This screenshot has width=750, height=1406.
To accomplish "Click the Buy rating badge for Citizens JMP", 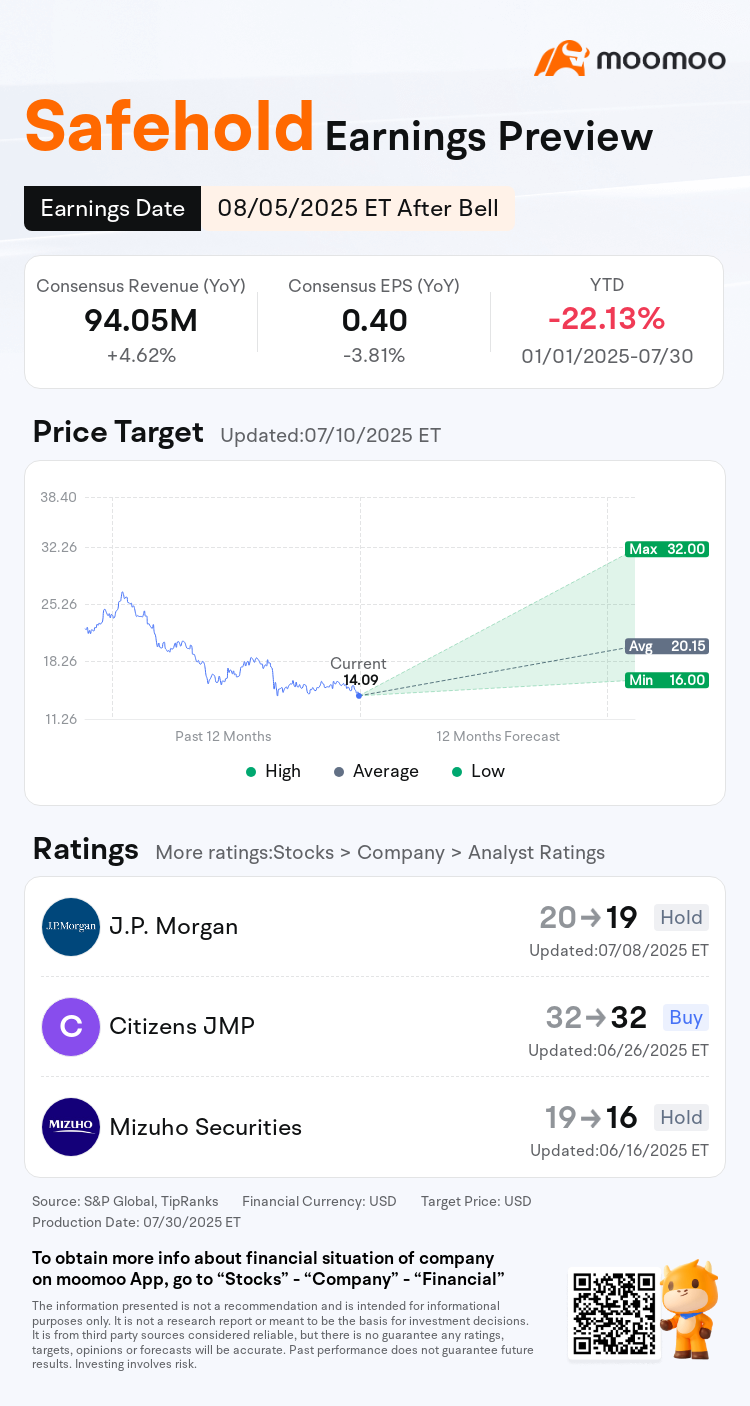I will pyautogui.click(x=686, y=1017).
